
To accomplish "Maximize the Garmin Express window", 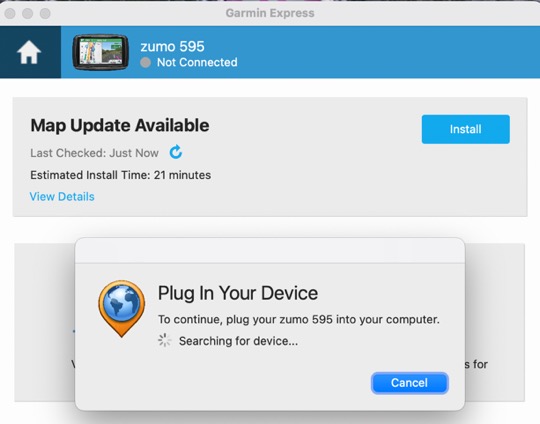I will click(45, 13).
